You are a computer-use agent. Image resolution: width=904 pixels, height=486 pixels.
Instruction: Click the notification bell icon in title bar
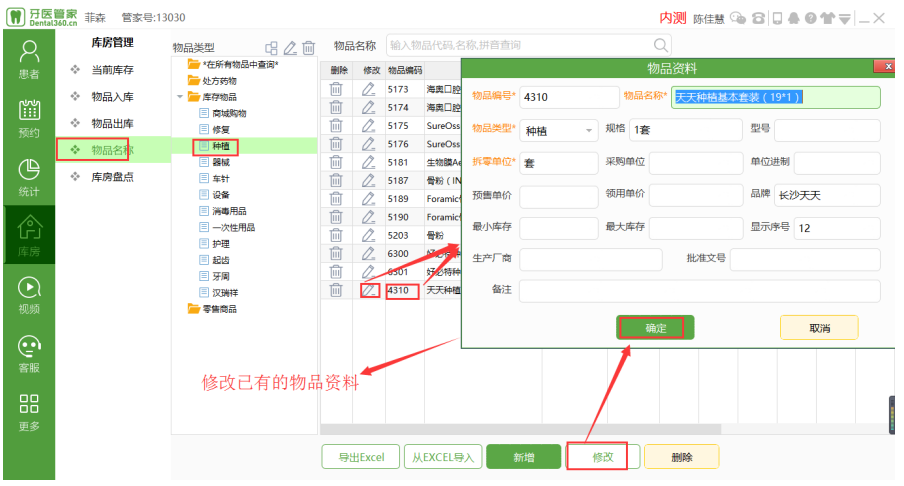tap(794, 18)
